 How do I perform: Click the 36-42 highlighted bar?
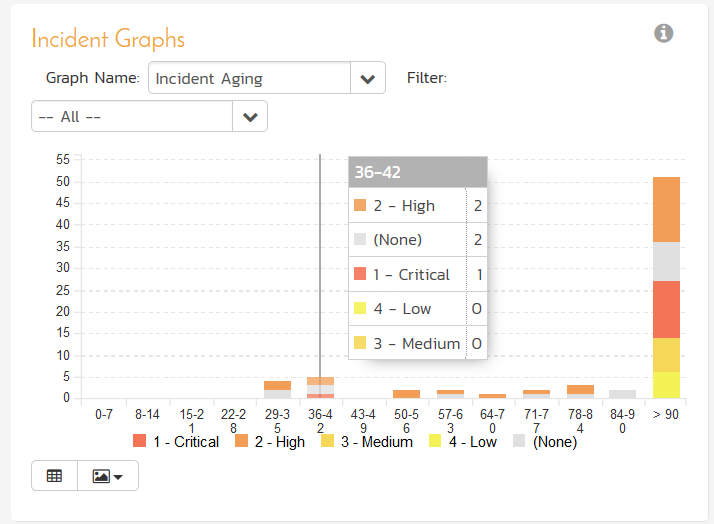(x=320, y=388)
